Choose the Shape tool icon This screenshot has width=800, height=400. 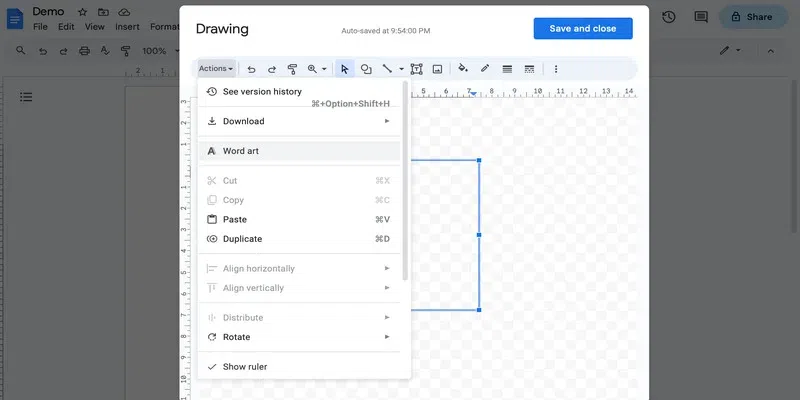[366, 69]
